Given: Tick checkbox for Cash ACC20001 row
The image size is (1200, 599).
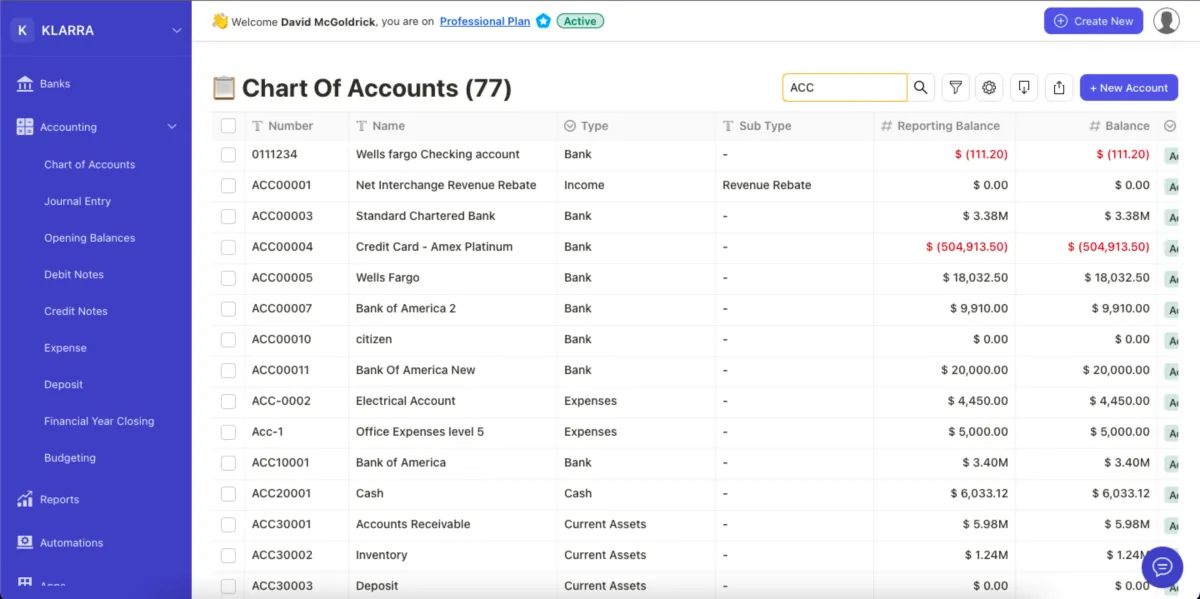Looking at the screenshot, I should (228, 494).
